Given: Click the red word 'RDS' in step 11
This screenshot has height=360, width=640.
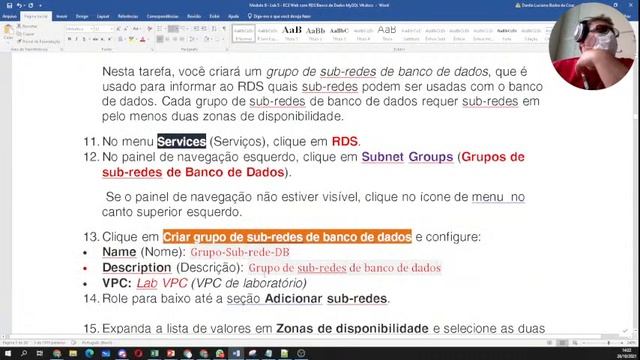Looking at the screenshot, I should [x=344, y=141].
